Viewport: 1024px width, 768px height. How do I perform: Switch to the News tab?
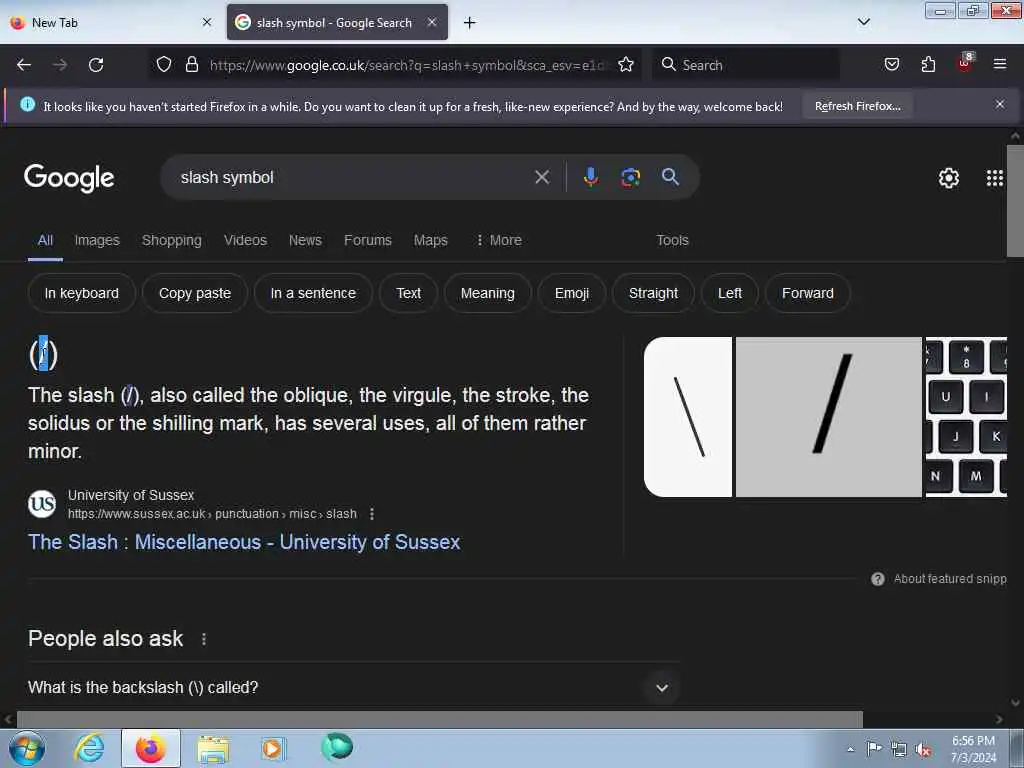(305, 240)
